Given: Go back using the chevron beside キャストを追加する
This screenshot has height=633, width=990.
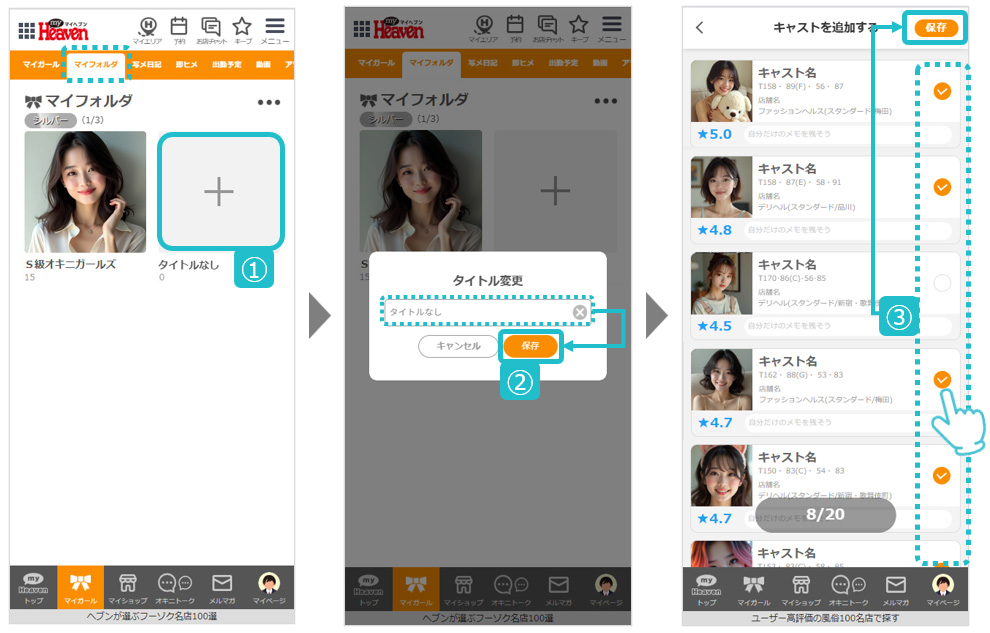Looking at the screenshot, I should tap(700, 28).
